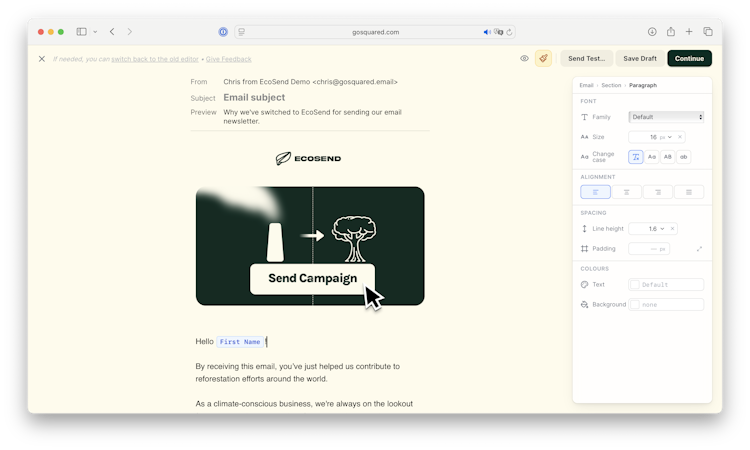This screenshot has height=450, width=750.
Task: Select lowercase 'ab' case option
Action: [684, 157]
